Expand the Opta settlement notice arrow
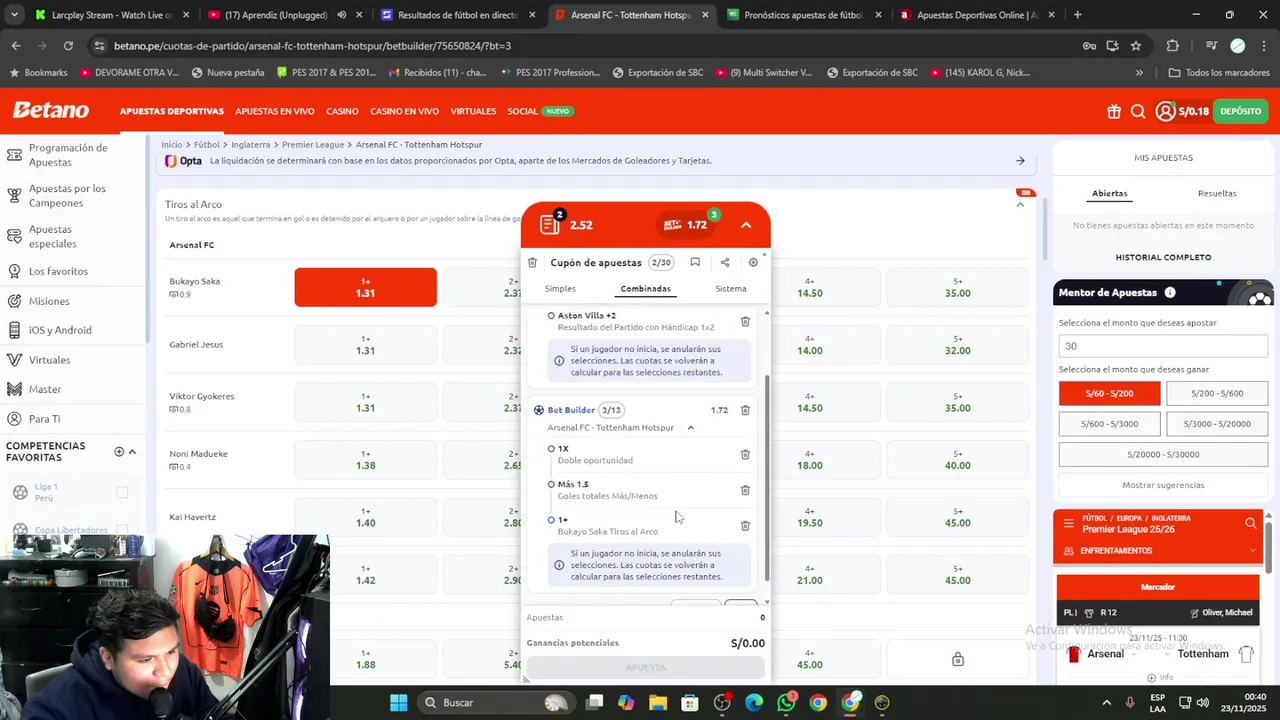Image resolution: width=1280 pixels, height=720 pixels. pos(1020,161)
